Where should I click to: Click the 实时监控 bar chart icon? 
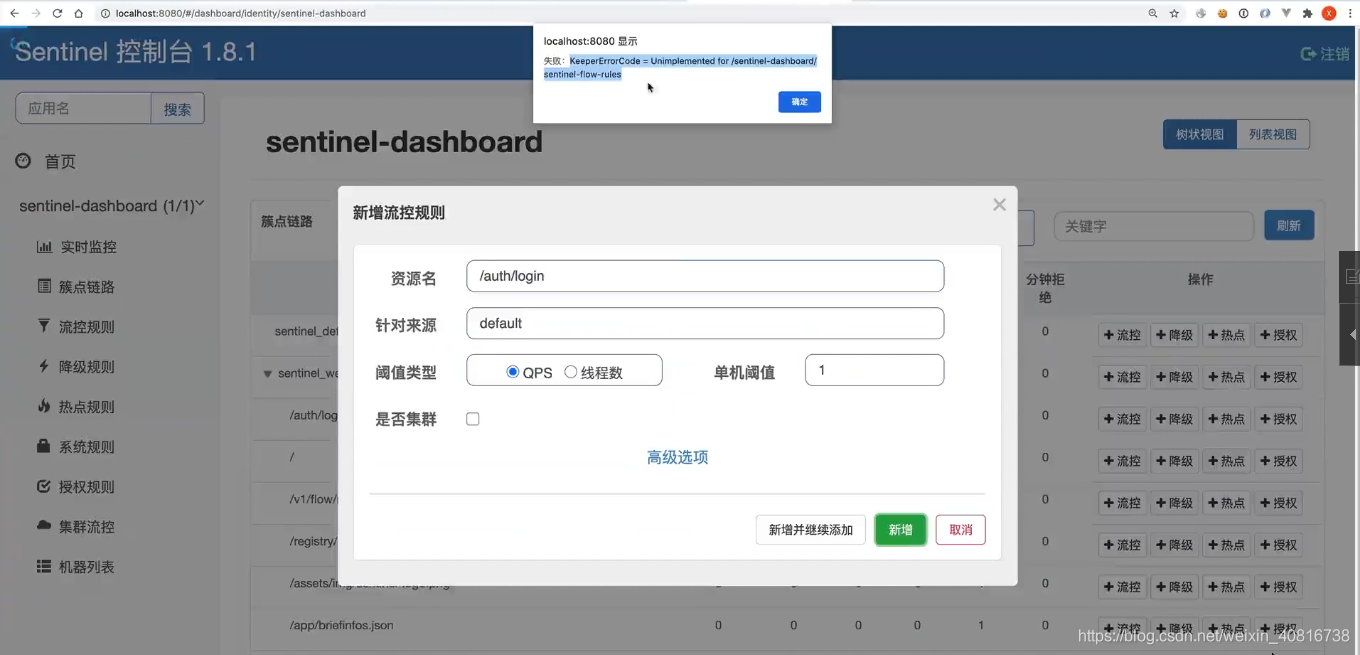tap(44, 247)
